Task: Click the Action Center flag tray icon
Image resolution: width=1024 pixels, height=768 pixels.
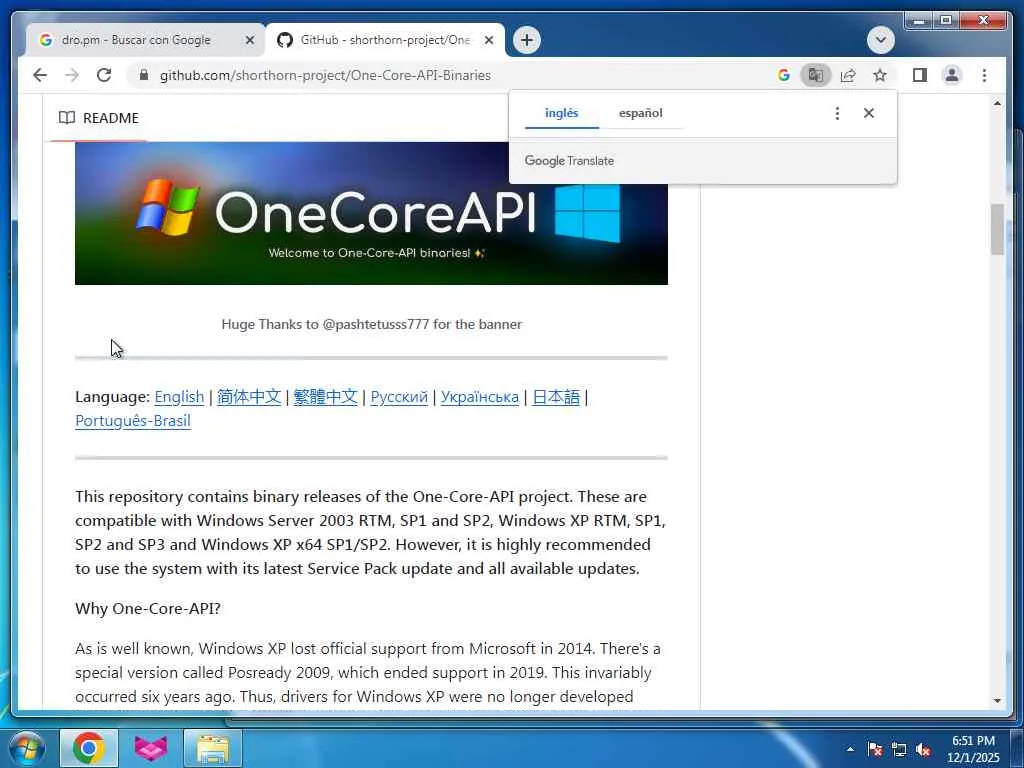Action: click(x=875, y=749)
